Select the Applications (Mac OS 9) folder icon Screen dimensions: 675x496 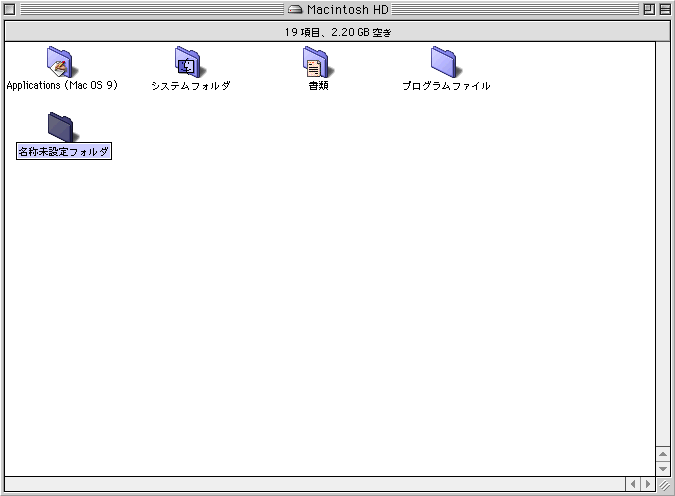pos(60,62)
